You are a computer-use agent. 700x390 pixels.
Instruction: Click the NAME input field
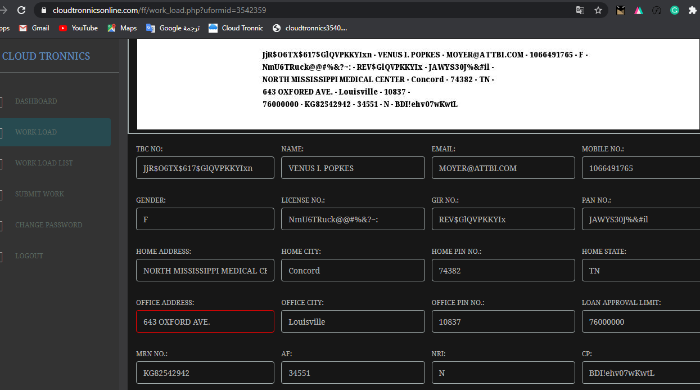[353, 168]
